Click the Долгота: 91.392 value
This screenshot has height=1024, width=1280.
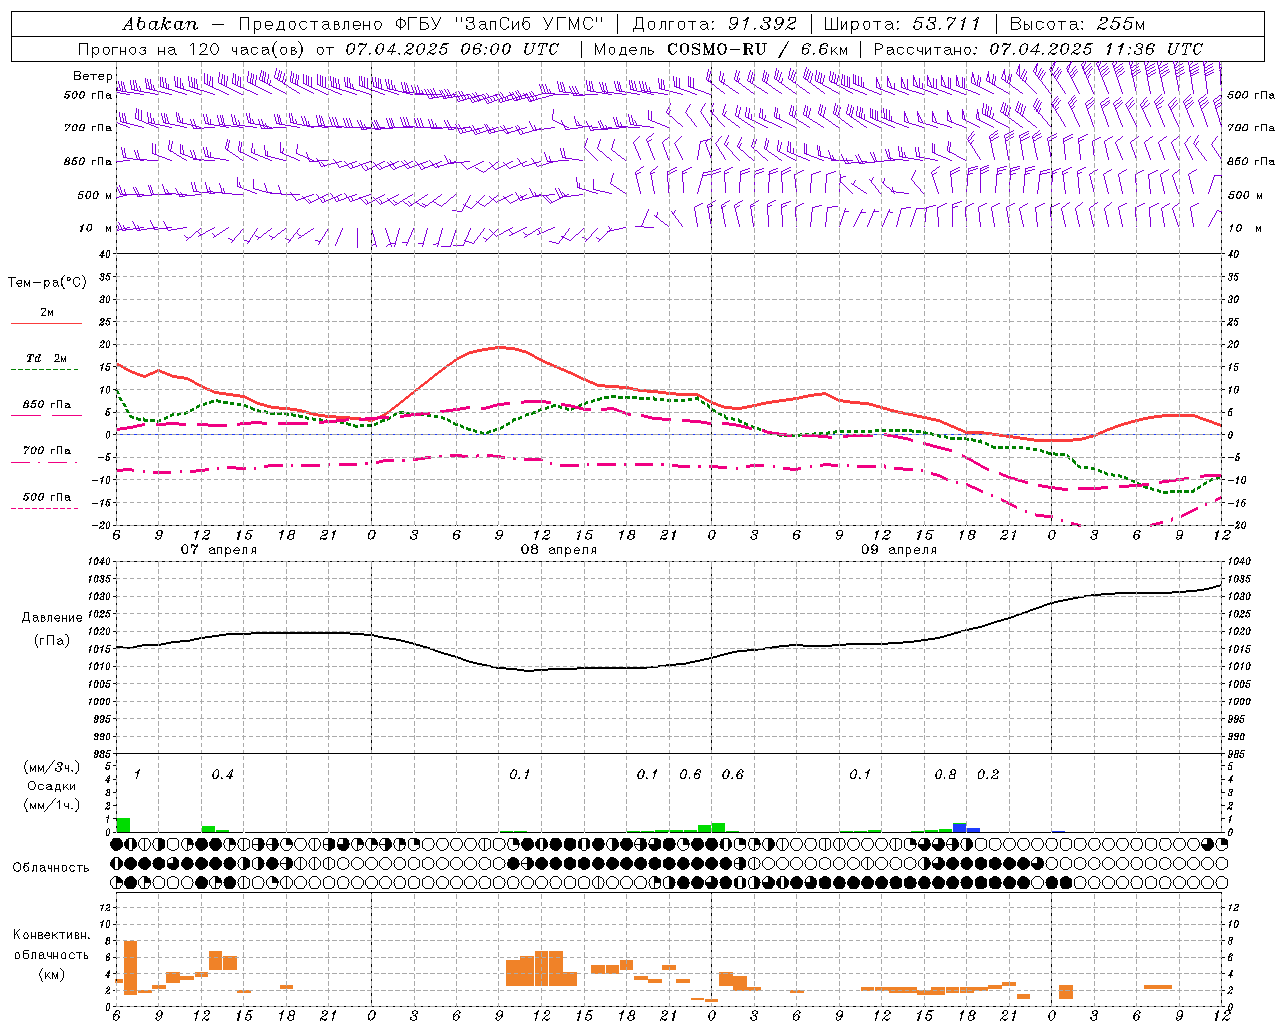(714, 23)
